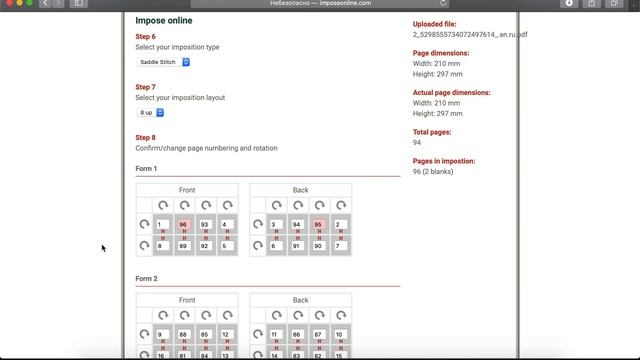Edit highlighted page field 96 in Form 1 Front
The width and height of the screenshot is (640, 360).
[x=184, y=224]
